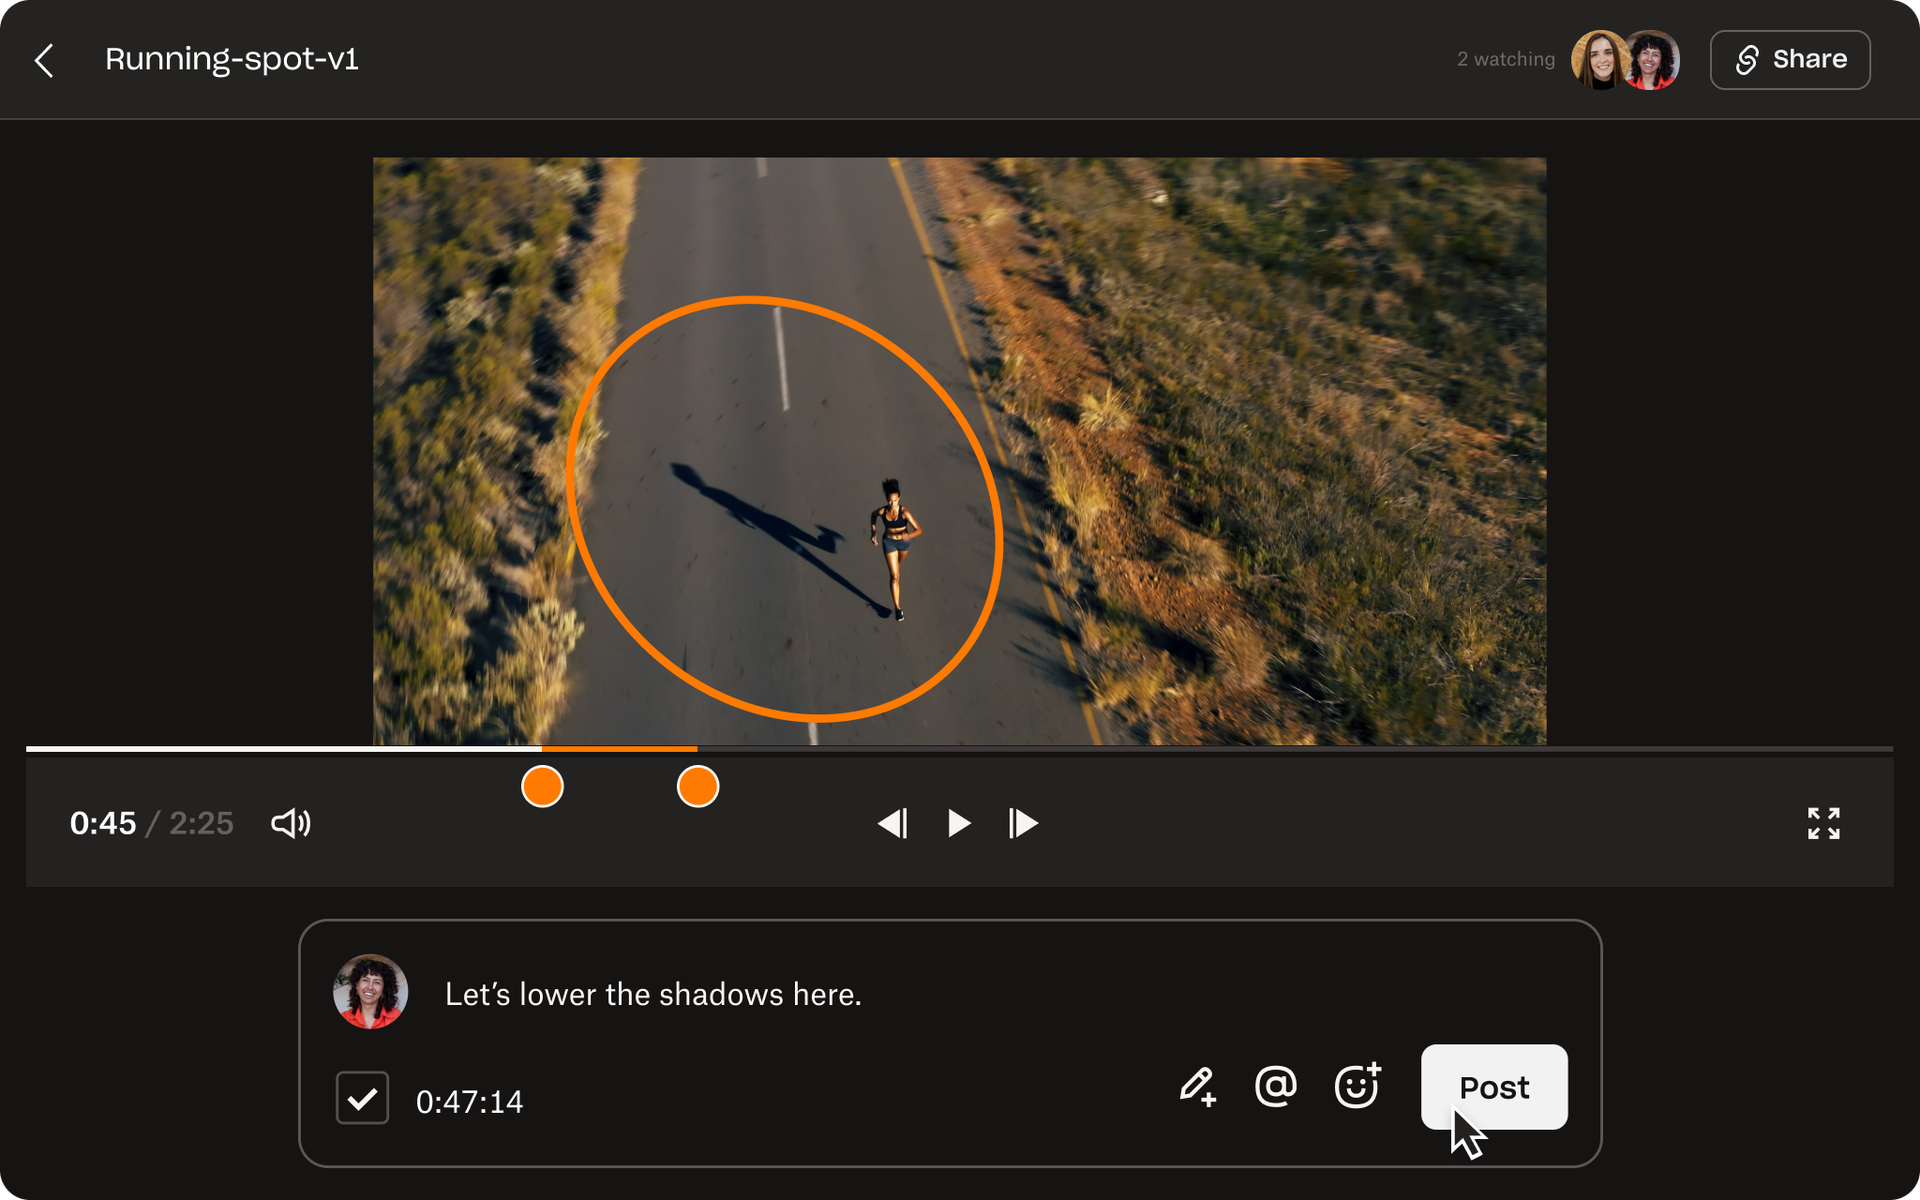Click the @ mention icon

click(x=1275, y=1086)
